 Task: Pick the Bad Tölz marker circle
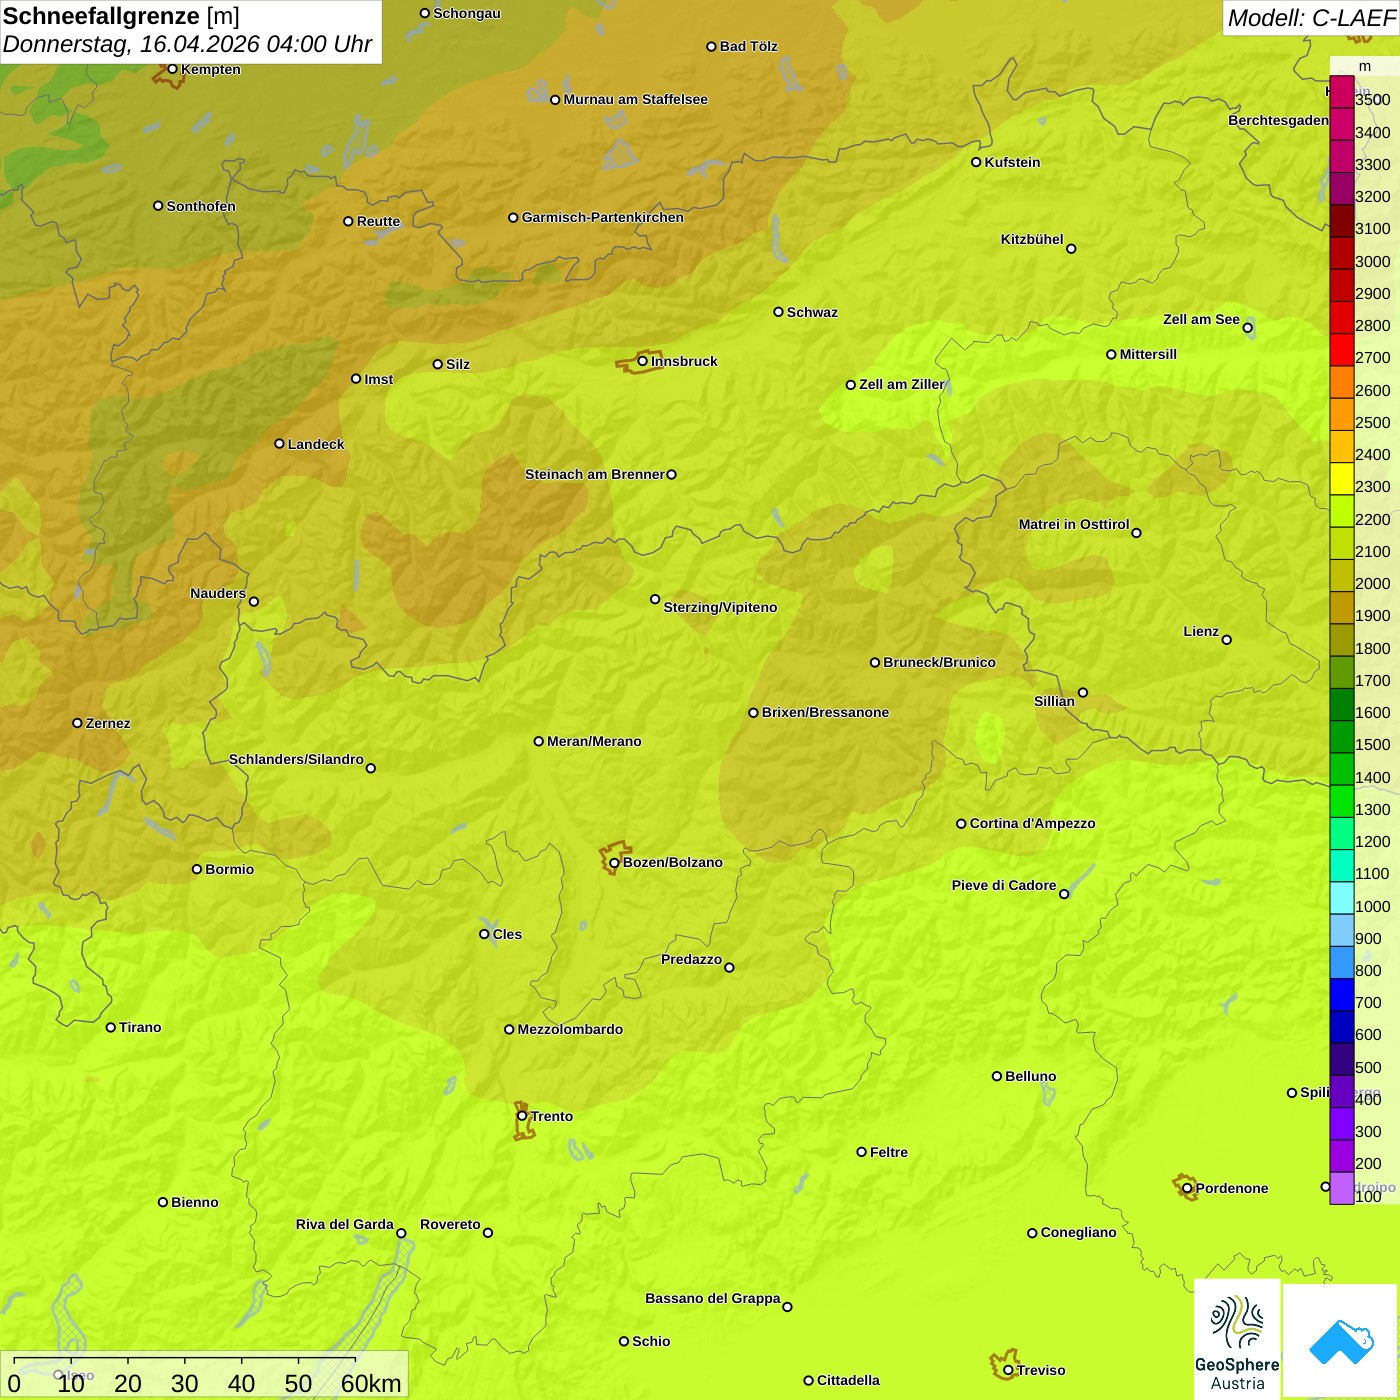point(711,46)
